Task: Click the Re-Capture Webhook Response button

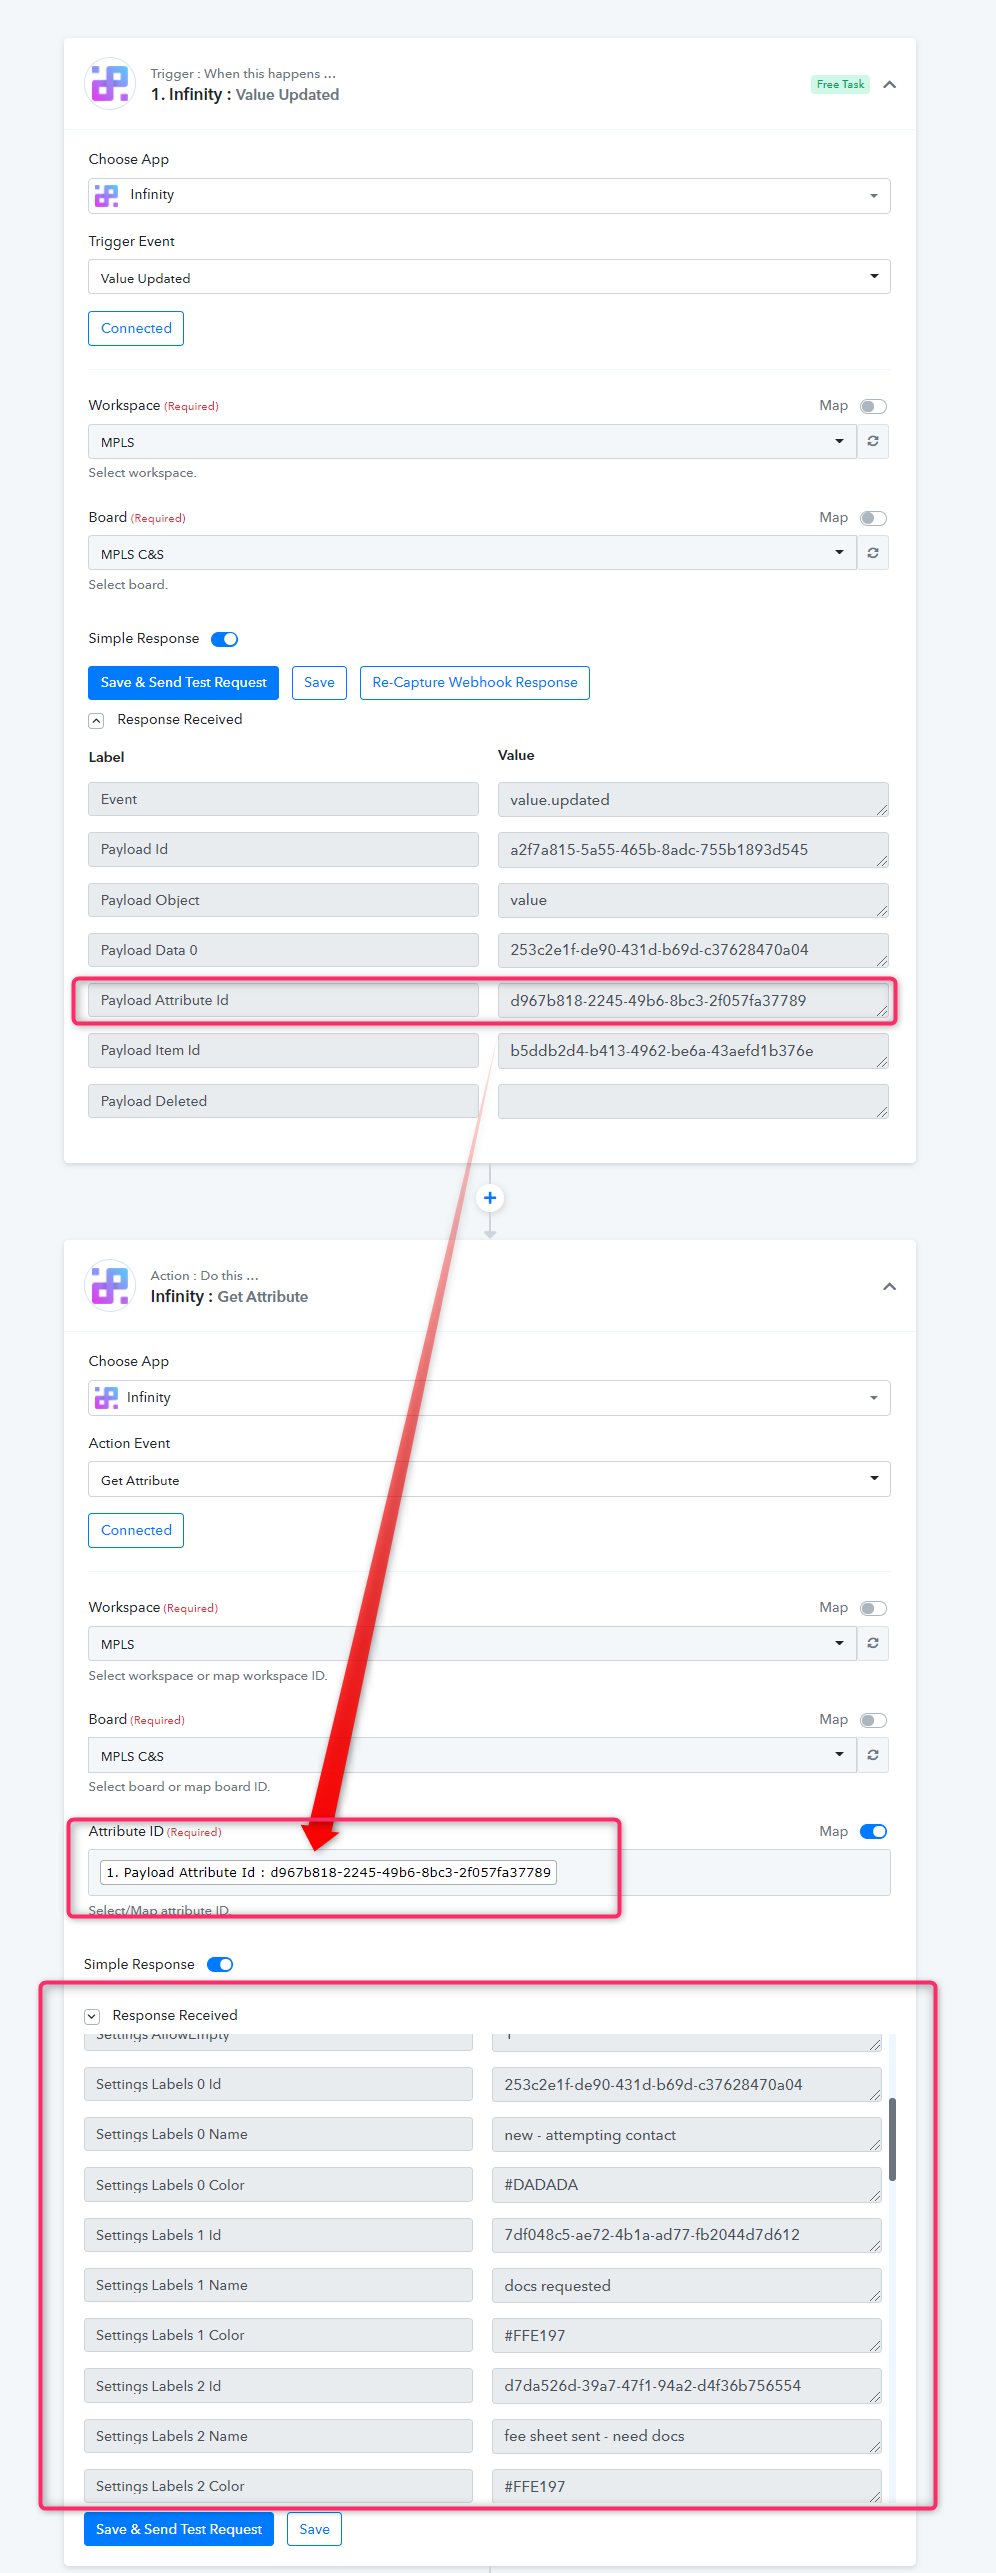Action: click(474, 683)
